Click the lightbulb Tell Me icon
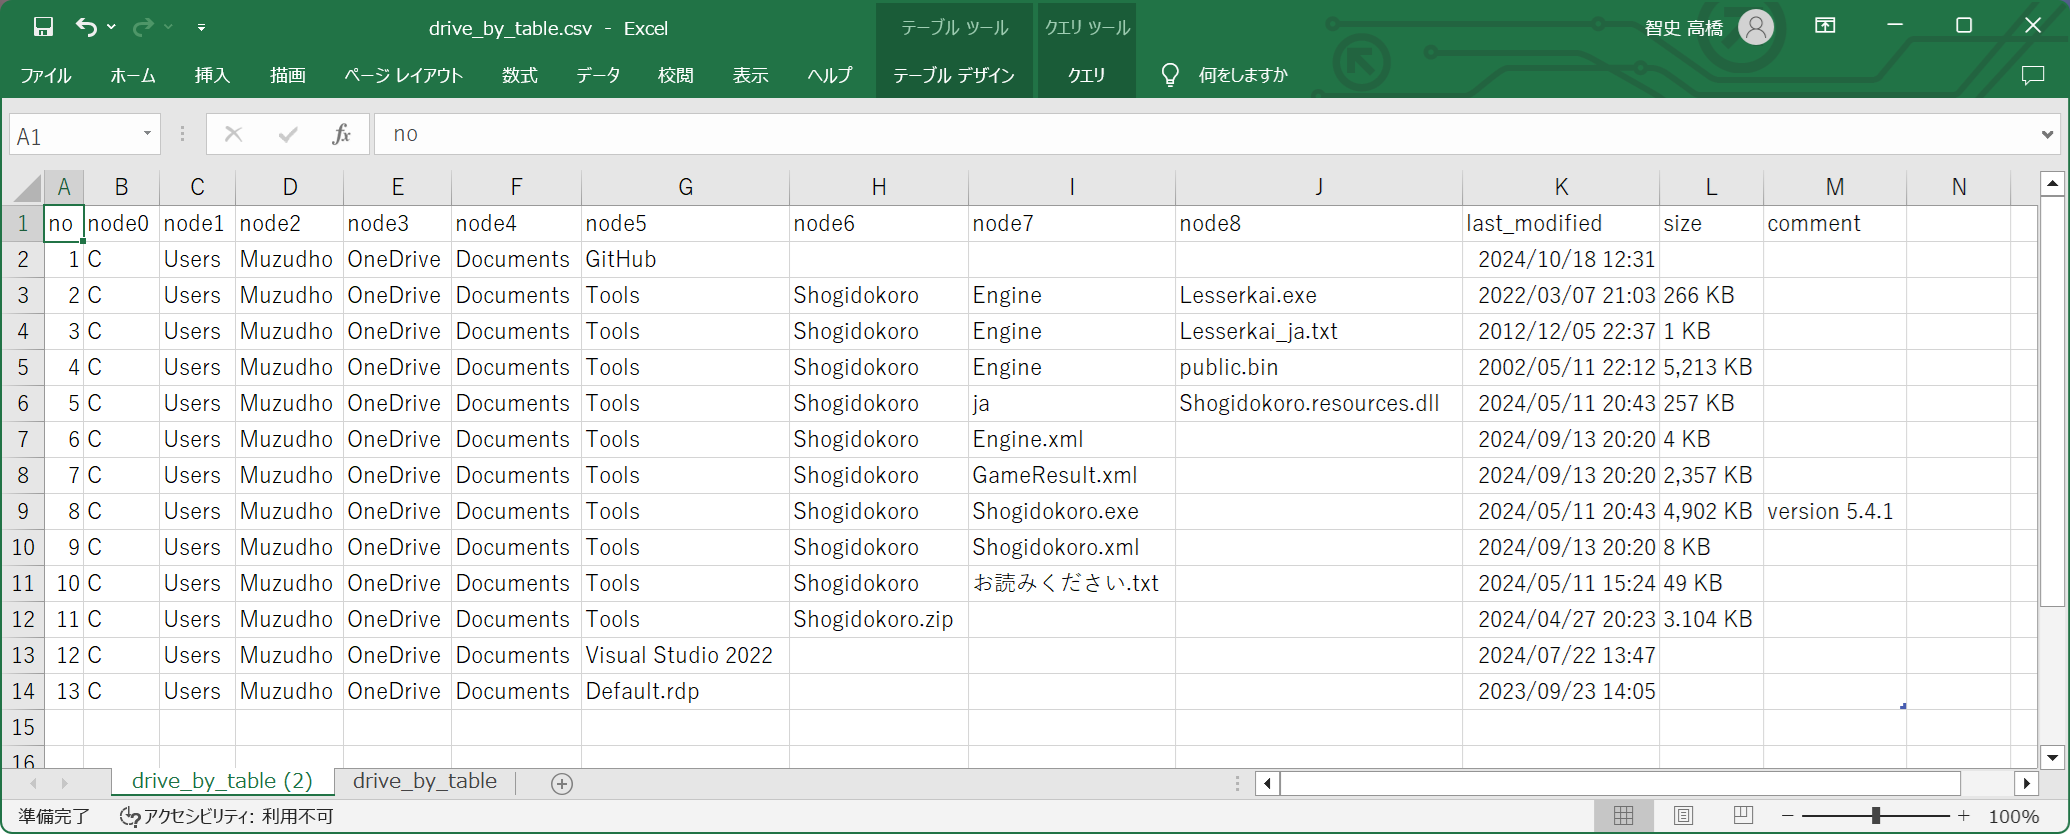The height and width of the screenshot is (834, 2070). pyautogui.click(x=1169, y=75)
